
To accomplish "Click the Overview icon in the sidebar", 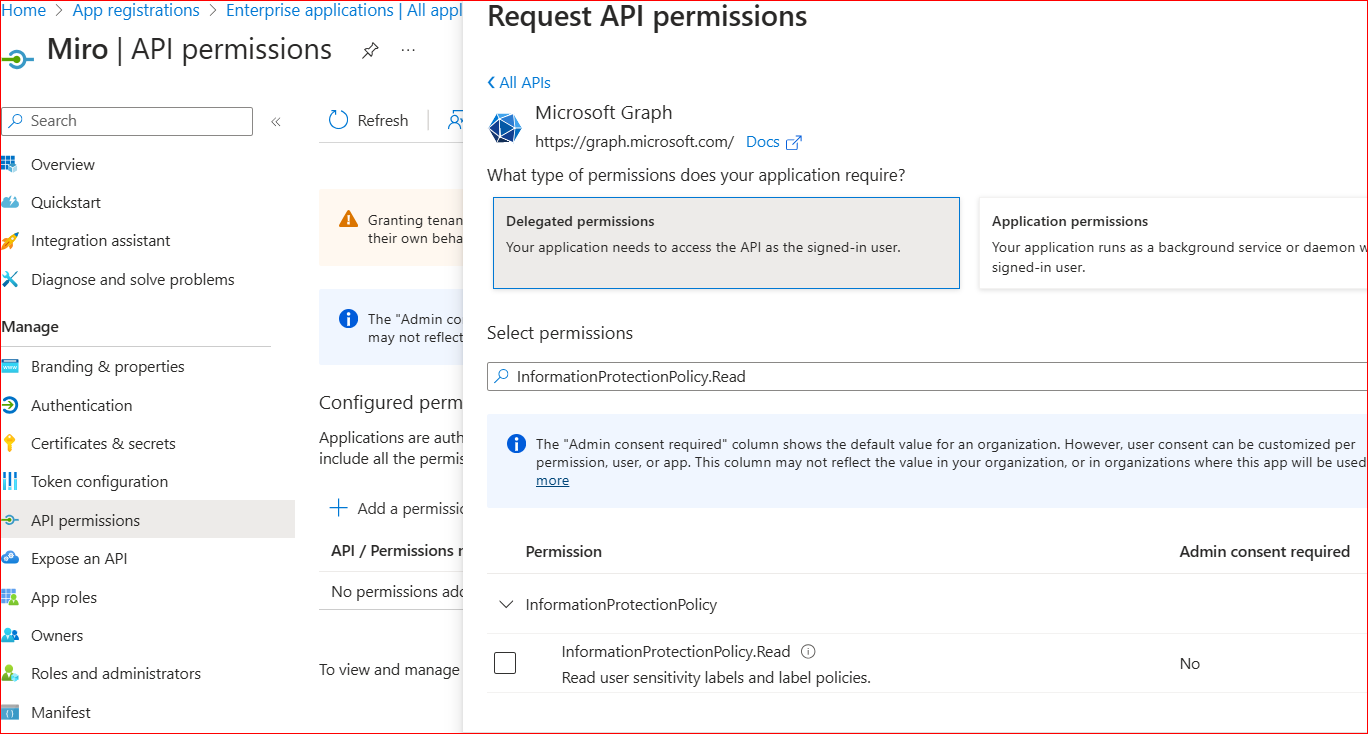I will tap(10, 164).
